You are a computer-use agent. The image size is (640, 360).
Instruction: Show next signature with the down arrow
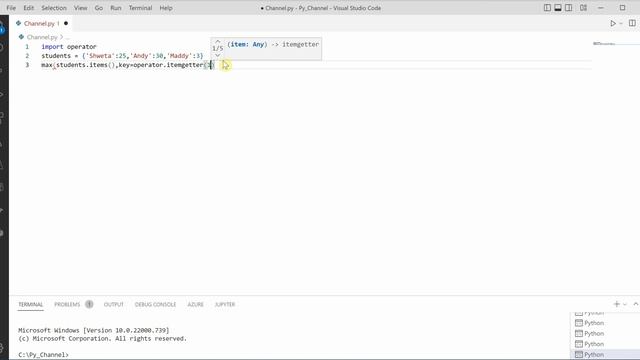click(x=218, y=55)
